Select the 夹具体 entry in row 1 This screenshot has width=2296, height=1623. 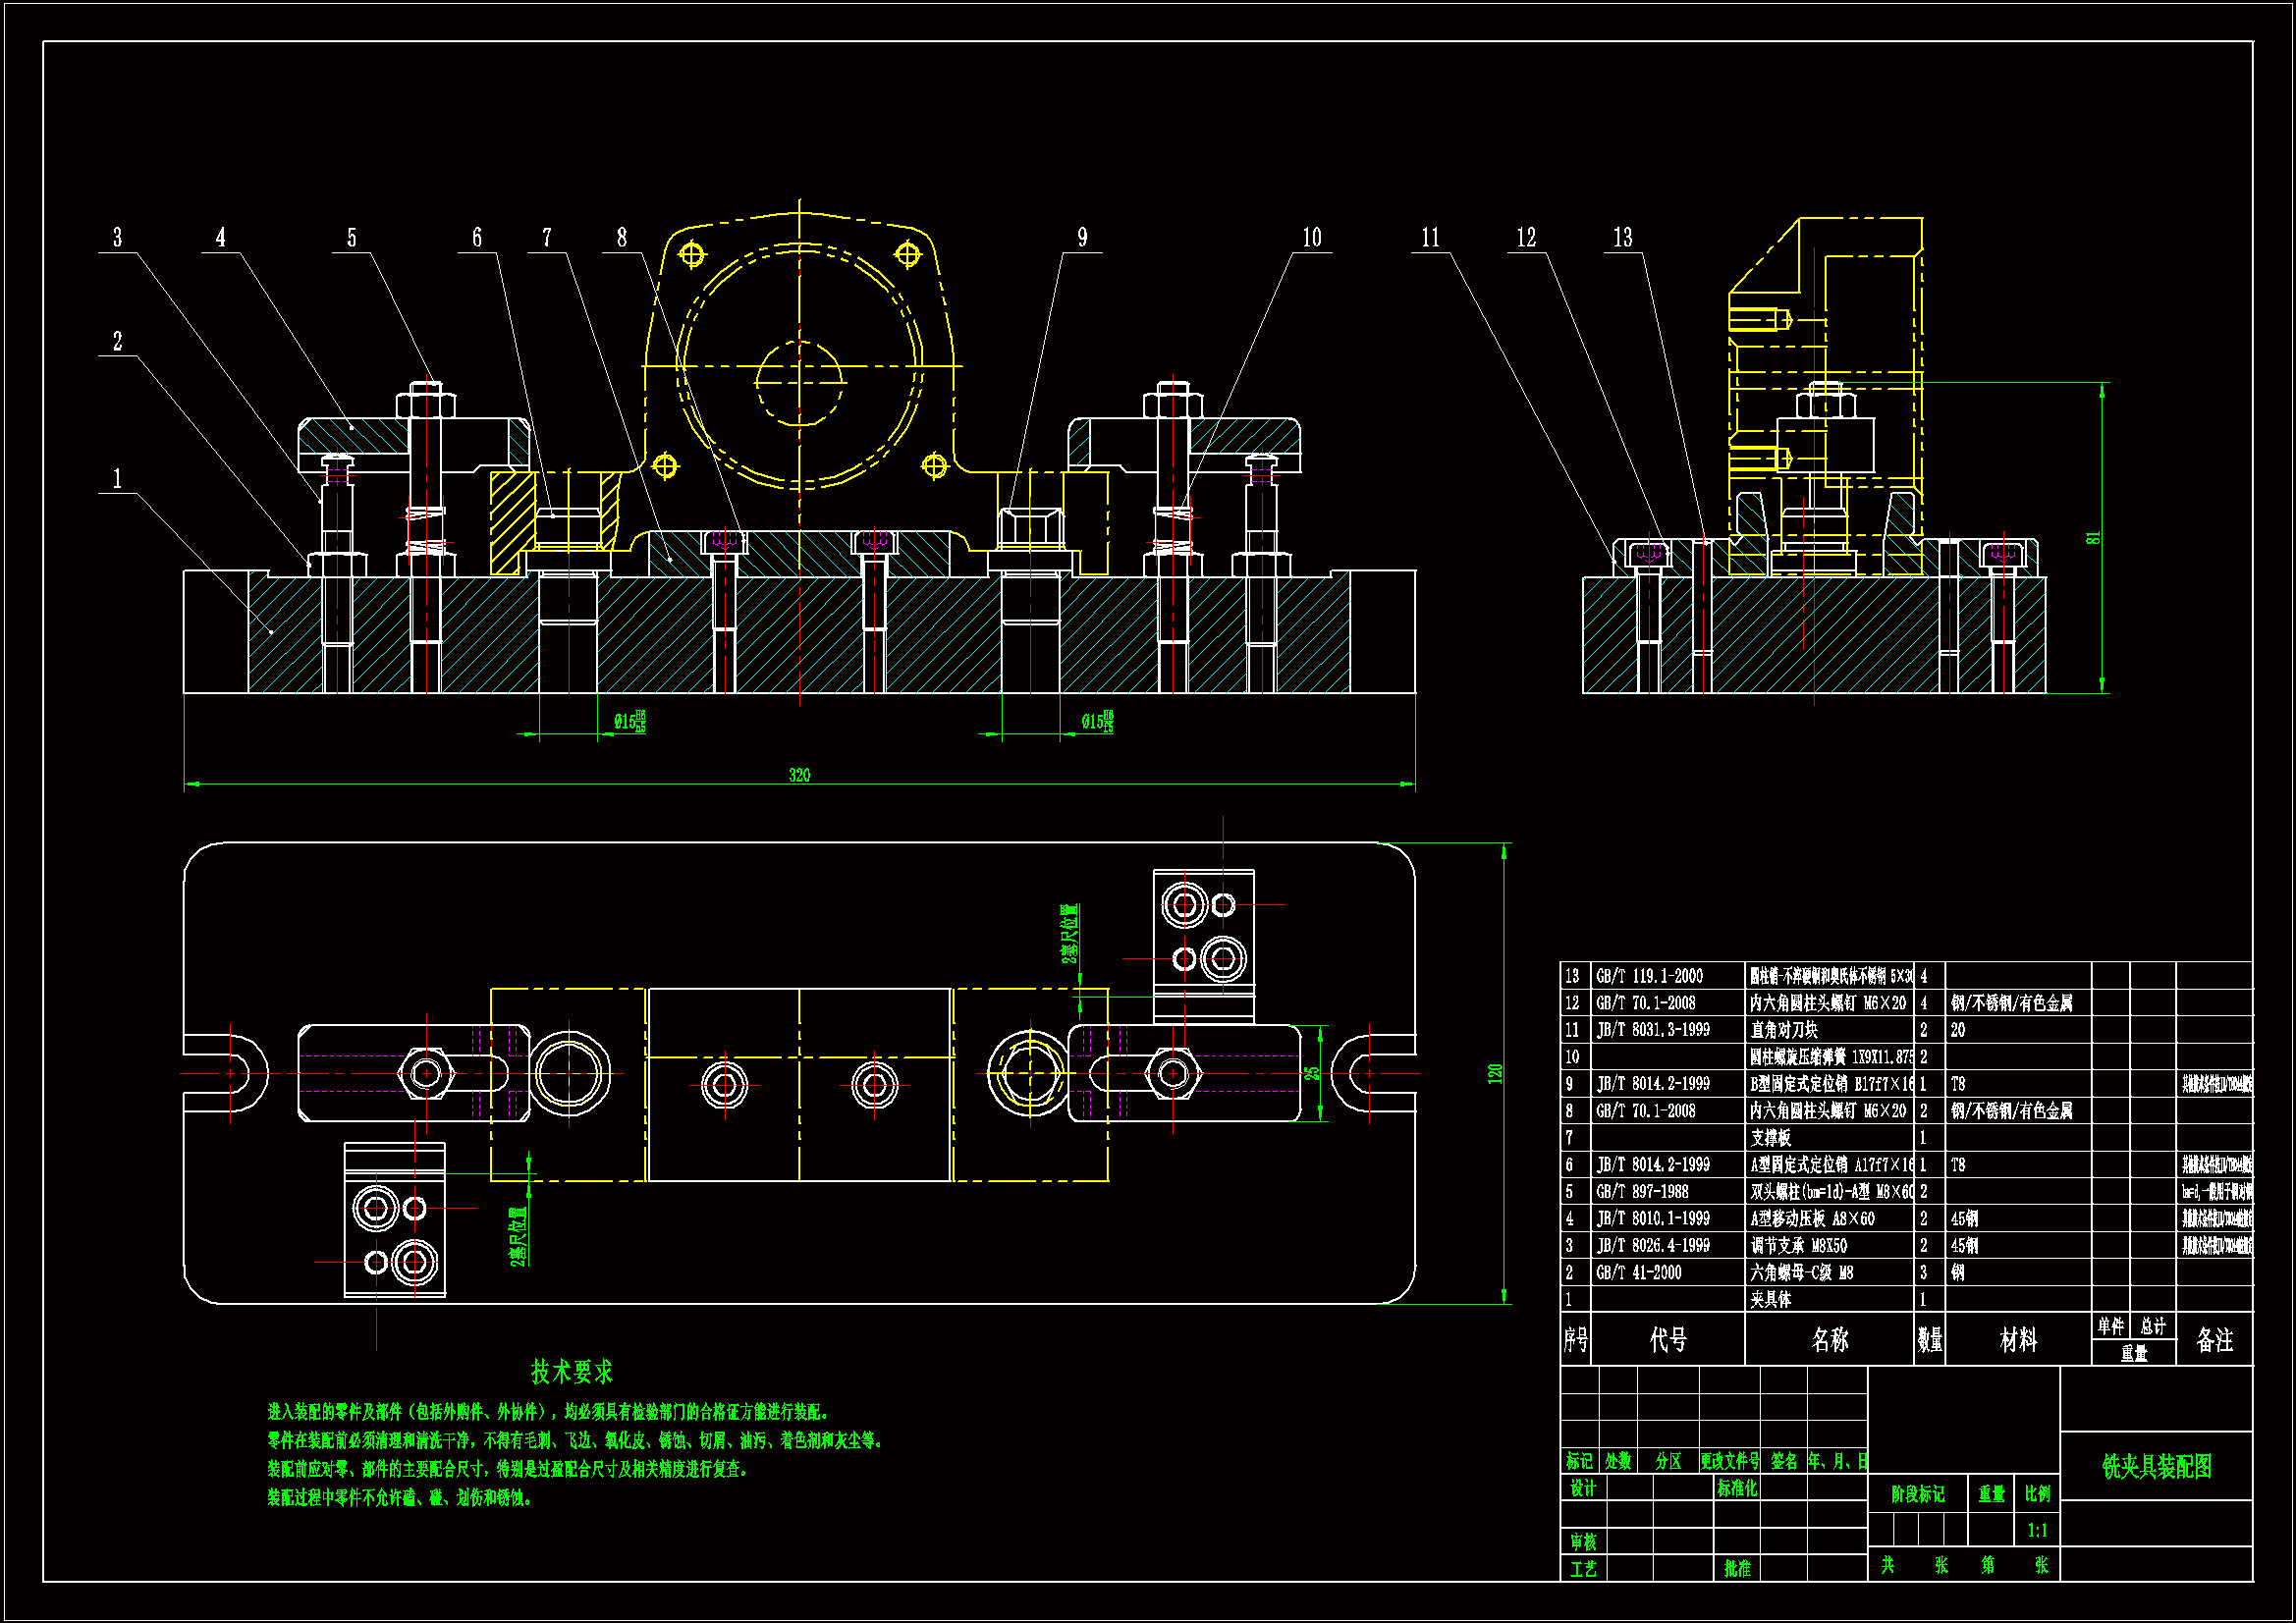pyautogui.click(x=1770, y=1299)
